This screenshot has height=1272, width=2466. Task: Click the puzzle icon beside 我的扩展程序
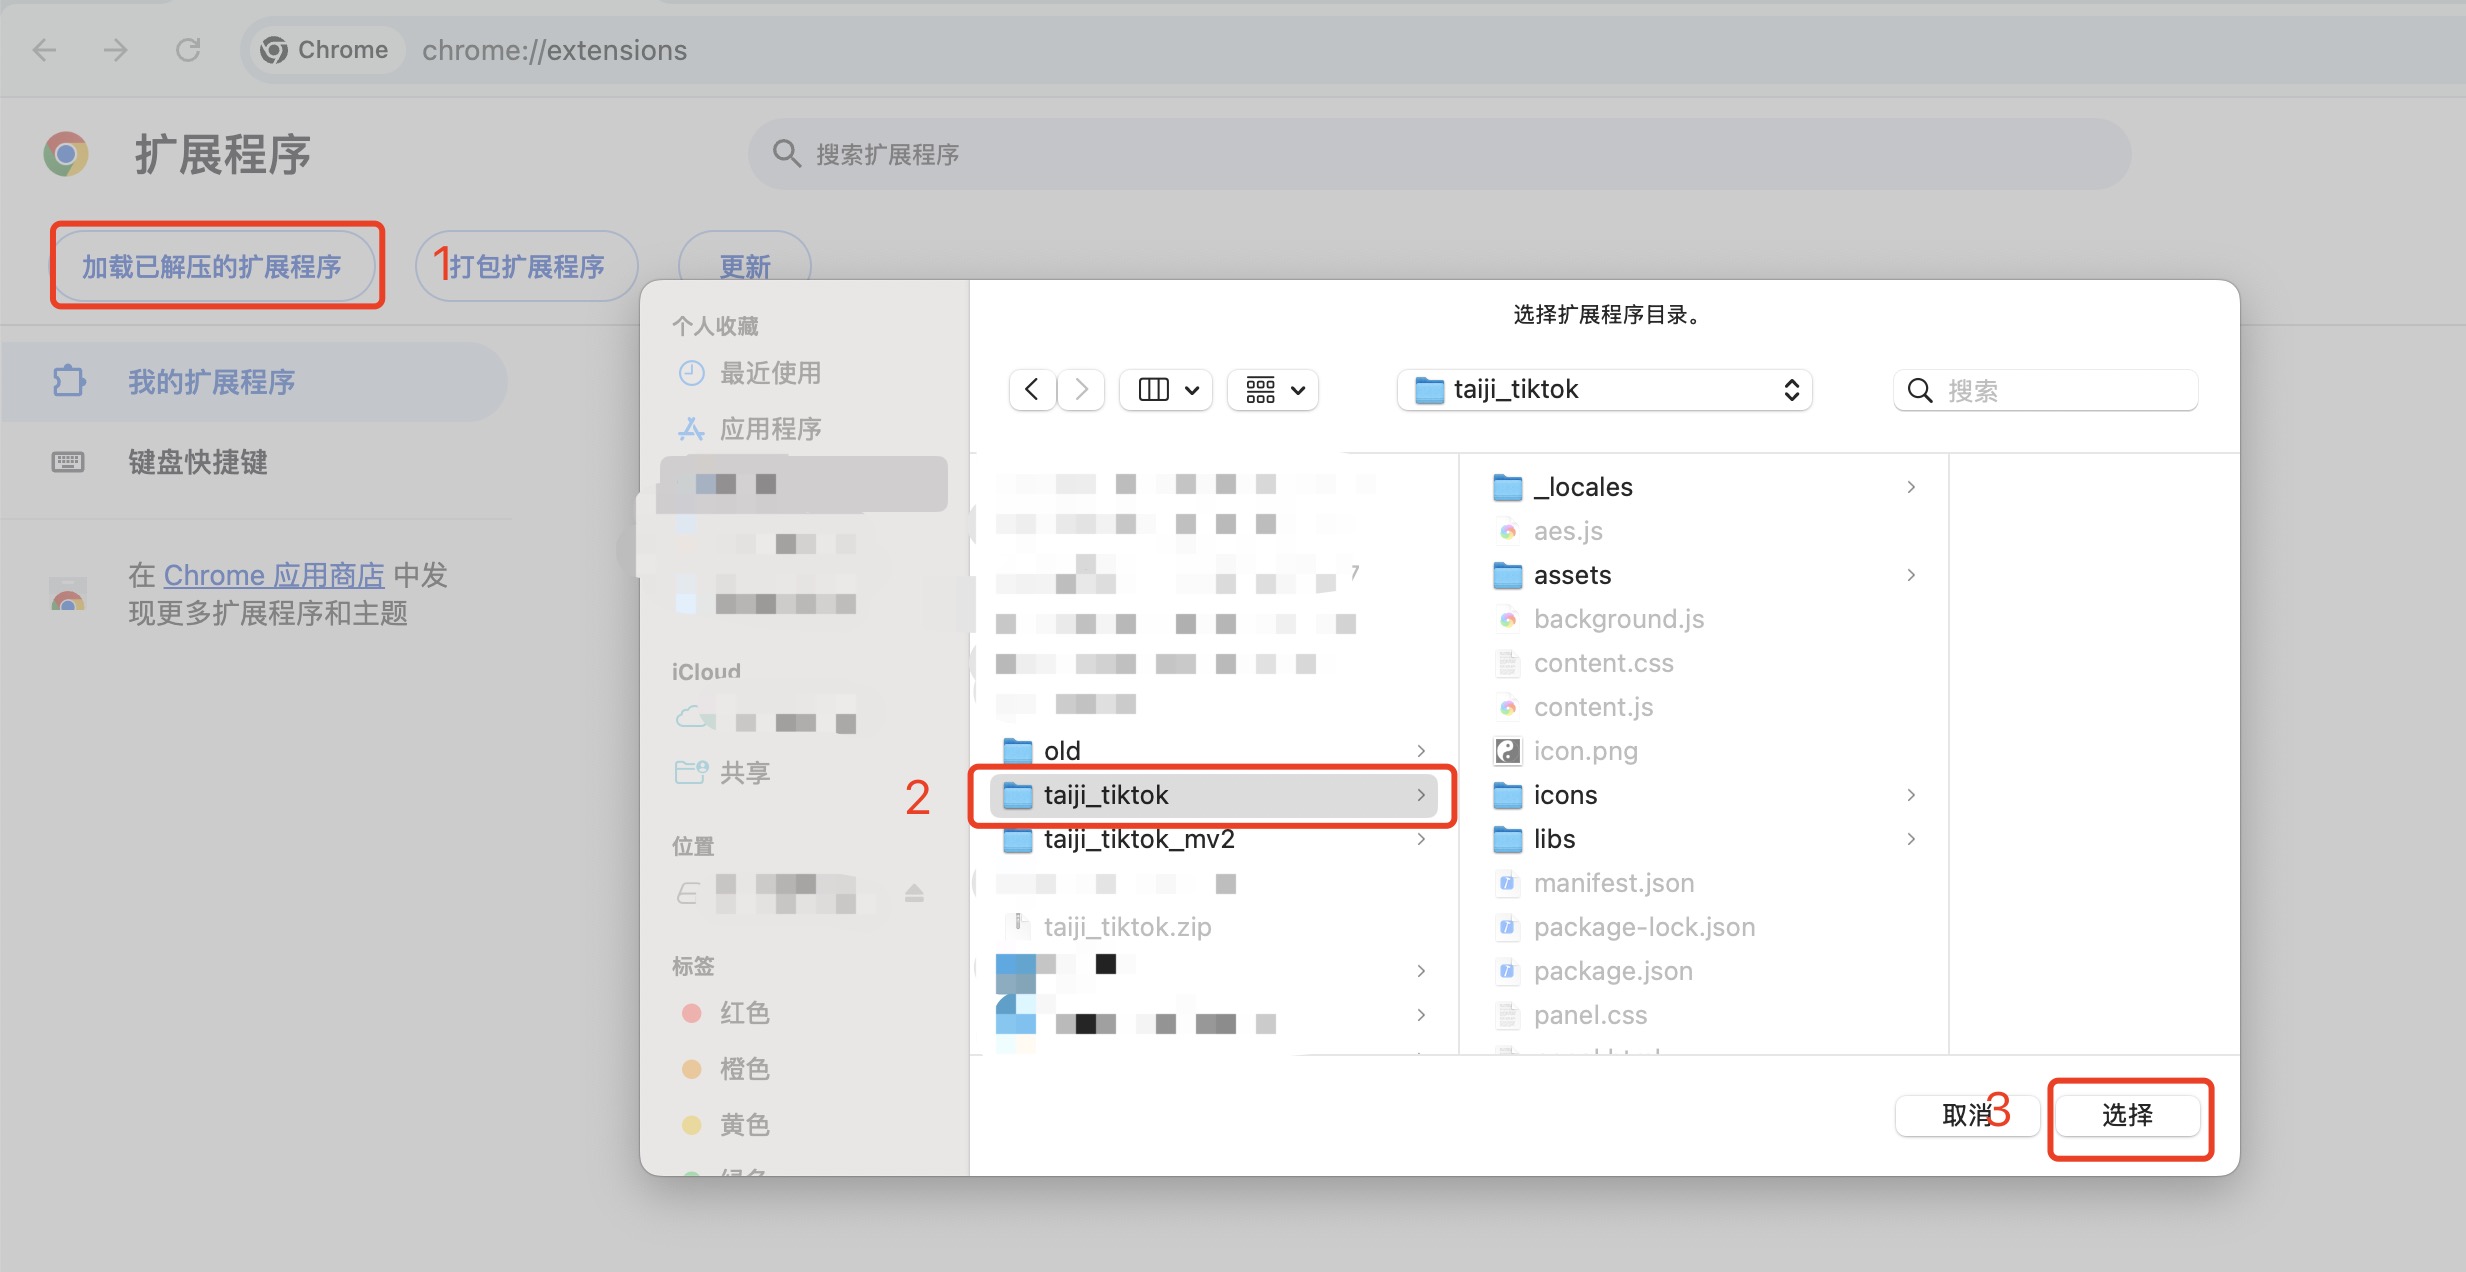[x=68, y=381]
